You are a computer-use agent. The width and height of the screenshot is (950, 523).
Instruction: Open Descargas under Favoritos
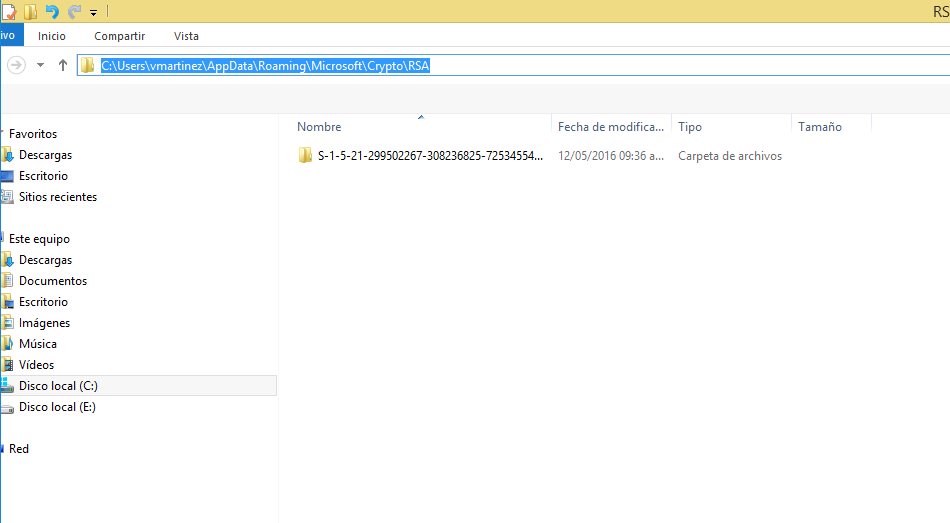coord(45,155)
